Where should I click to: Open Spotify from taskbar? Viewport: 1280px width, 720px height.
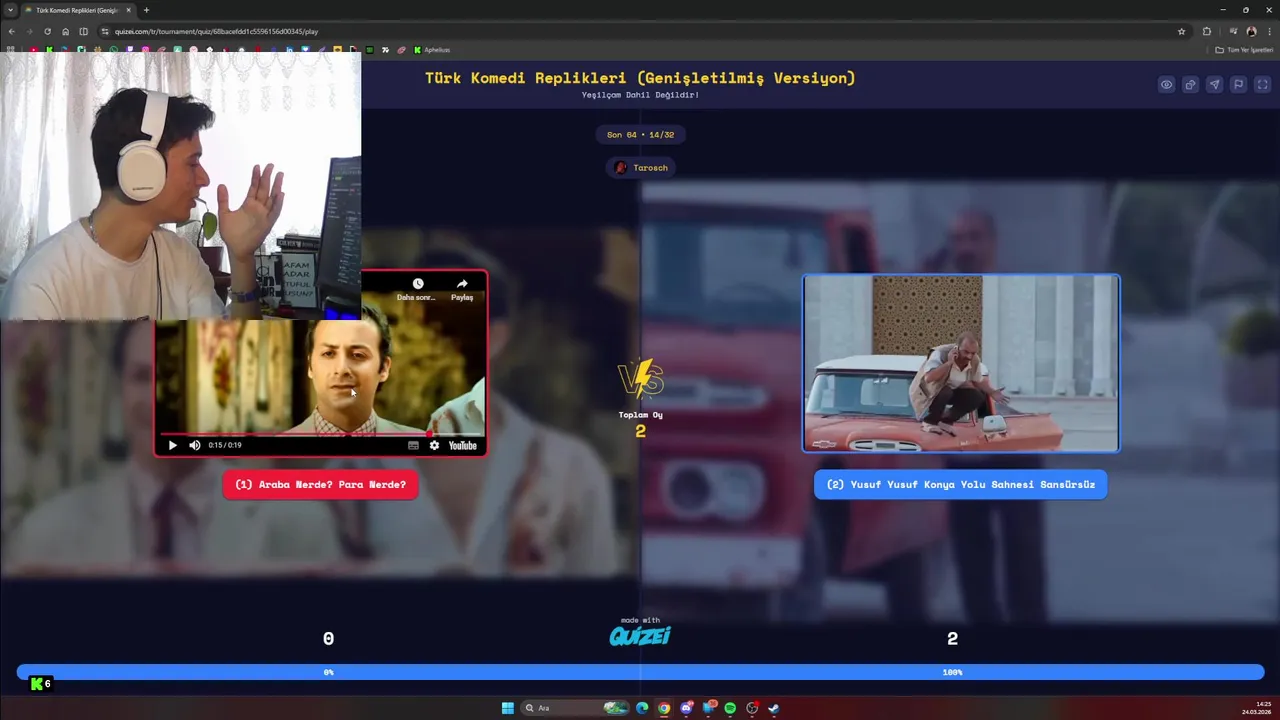(730, 708)
